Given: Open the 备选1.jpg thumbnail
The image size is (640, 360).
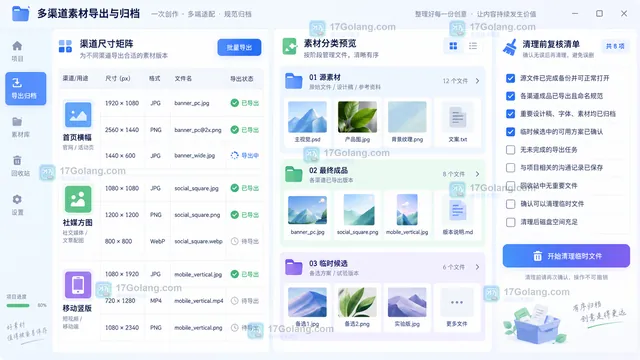Looking at the screenshot, I should (307, 302).
